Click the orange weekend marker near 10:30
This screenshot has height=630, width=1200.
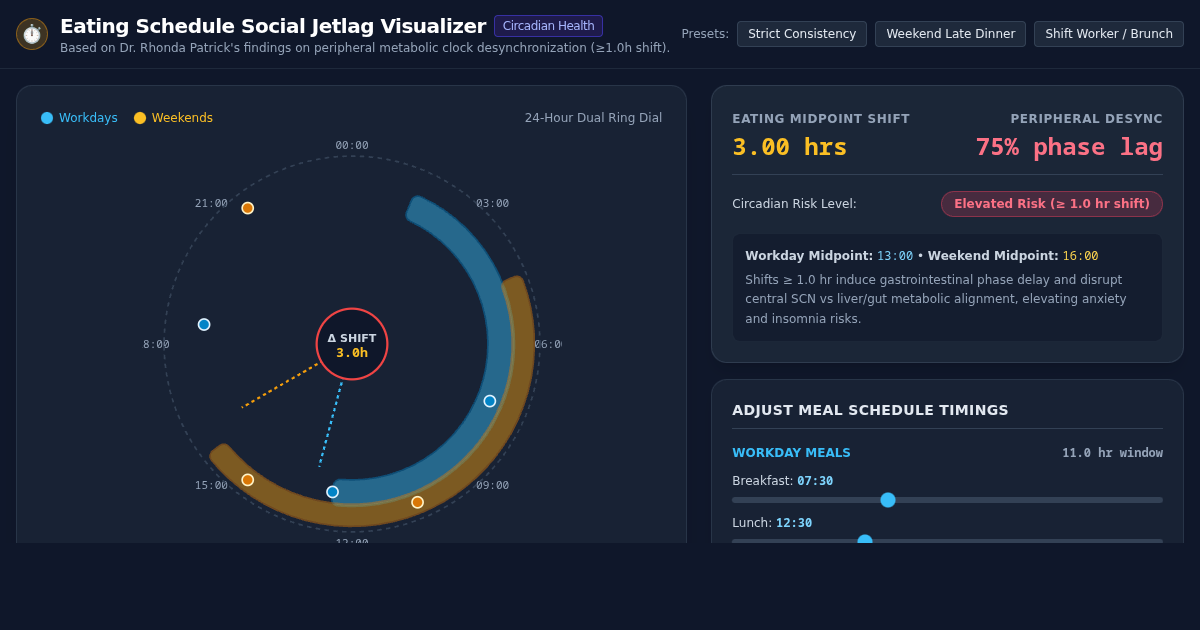point(418,502)
